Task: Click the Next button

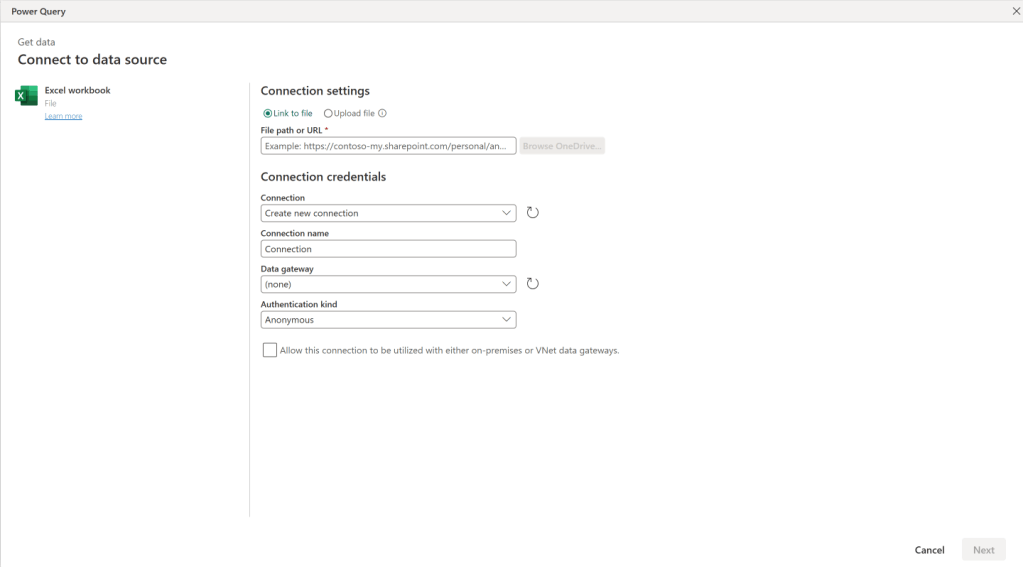Action: pyautogui.click(x=983, y=550)
